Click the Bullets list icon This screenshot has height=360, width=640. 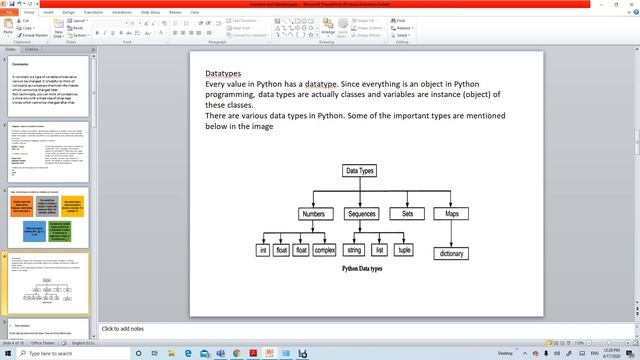click(x=176, y=23)
